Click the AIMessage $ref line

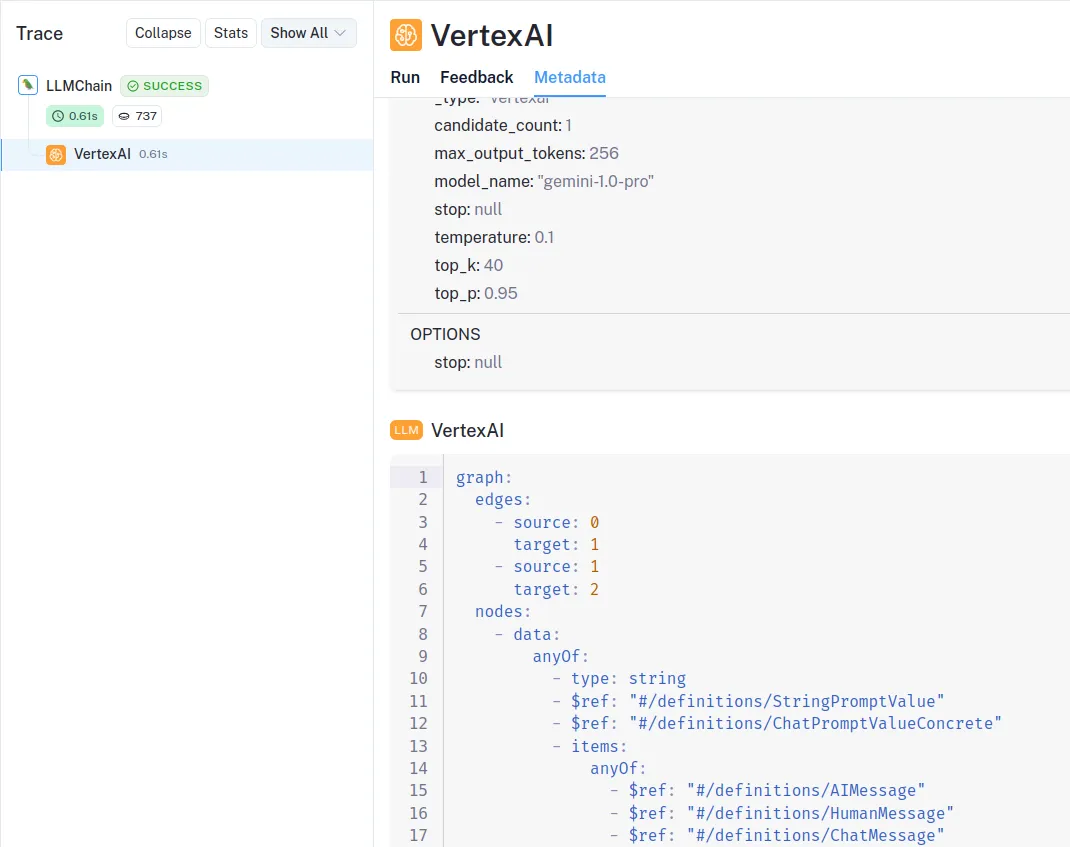point(768,790)
